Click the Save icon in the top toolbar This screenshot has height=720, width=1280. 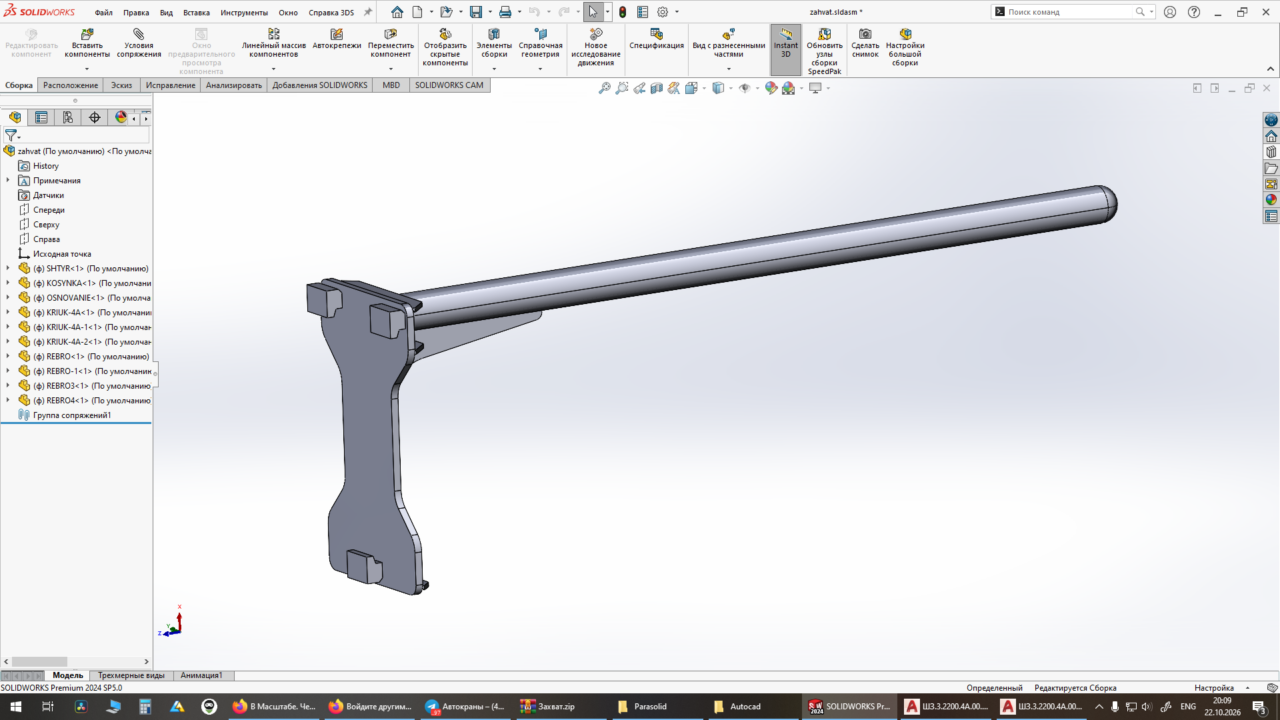(476, 12)
